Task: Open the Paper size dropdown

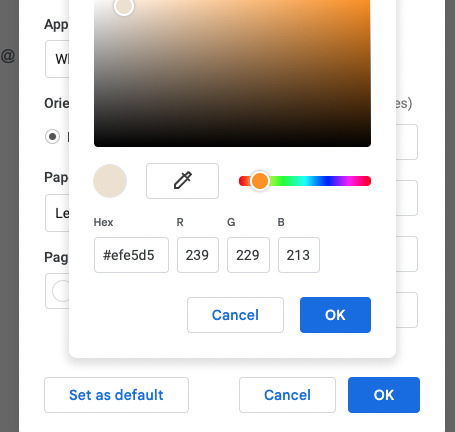Action: coord(57,213)
